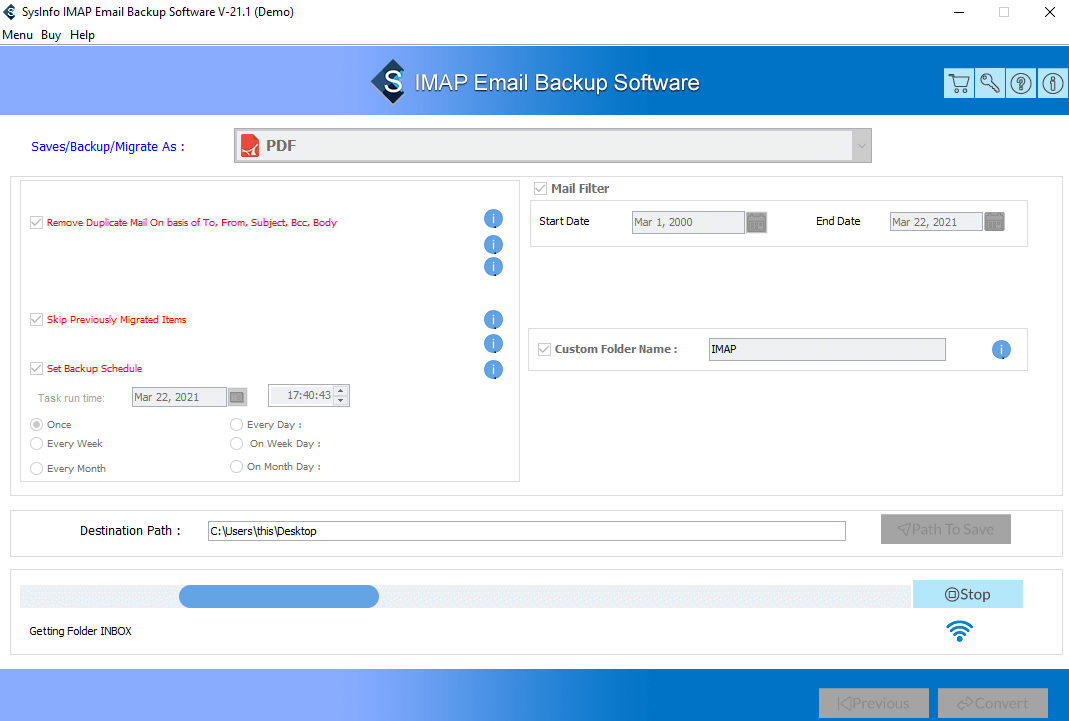Expand the Saves/Backup/Migrate As PDF dropdown

(x=860, y=146)
